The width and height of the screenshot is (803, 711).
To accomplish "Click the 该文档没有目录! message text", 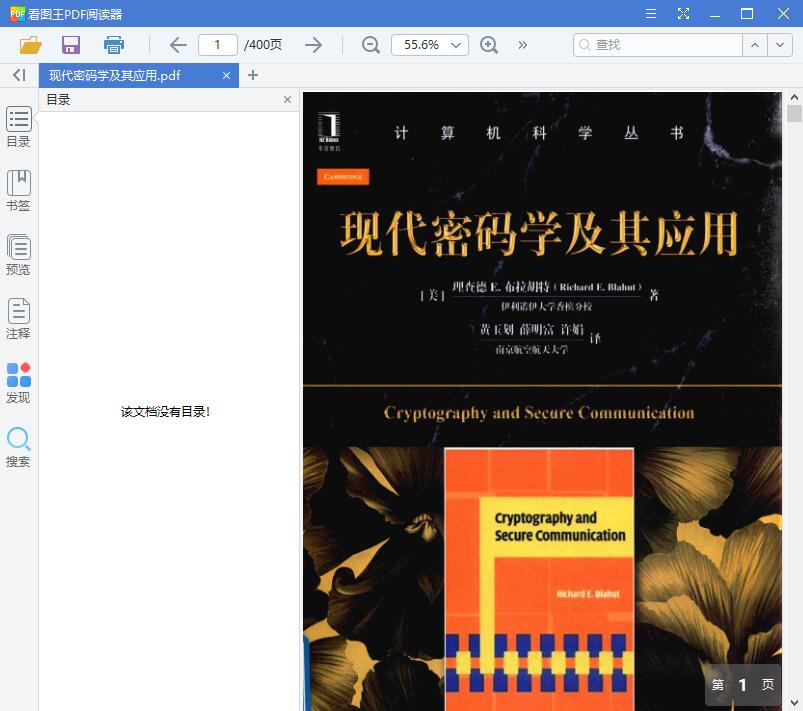I will pos(165,411).
